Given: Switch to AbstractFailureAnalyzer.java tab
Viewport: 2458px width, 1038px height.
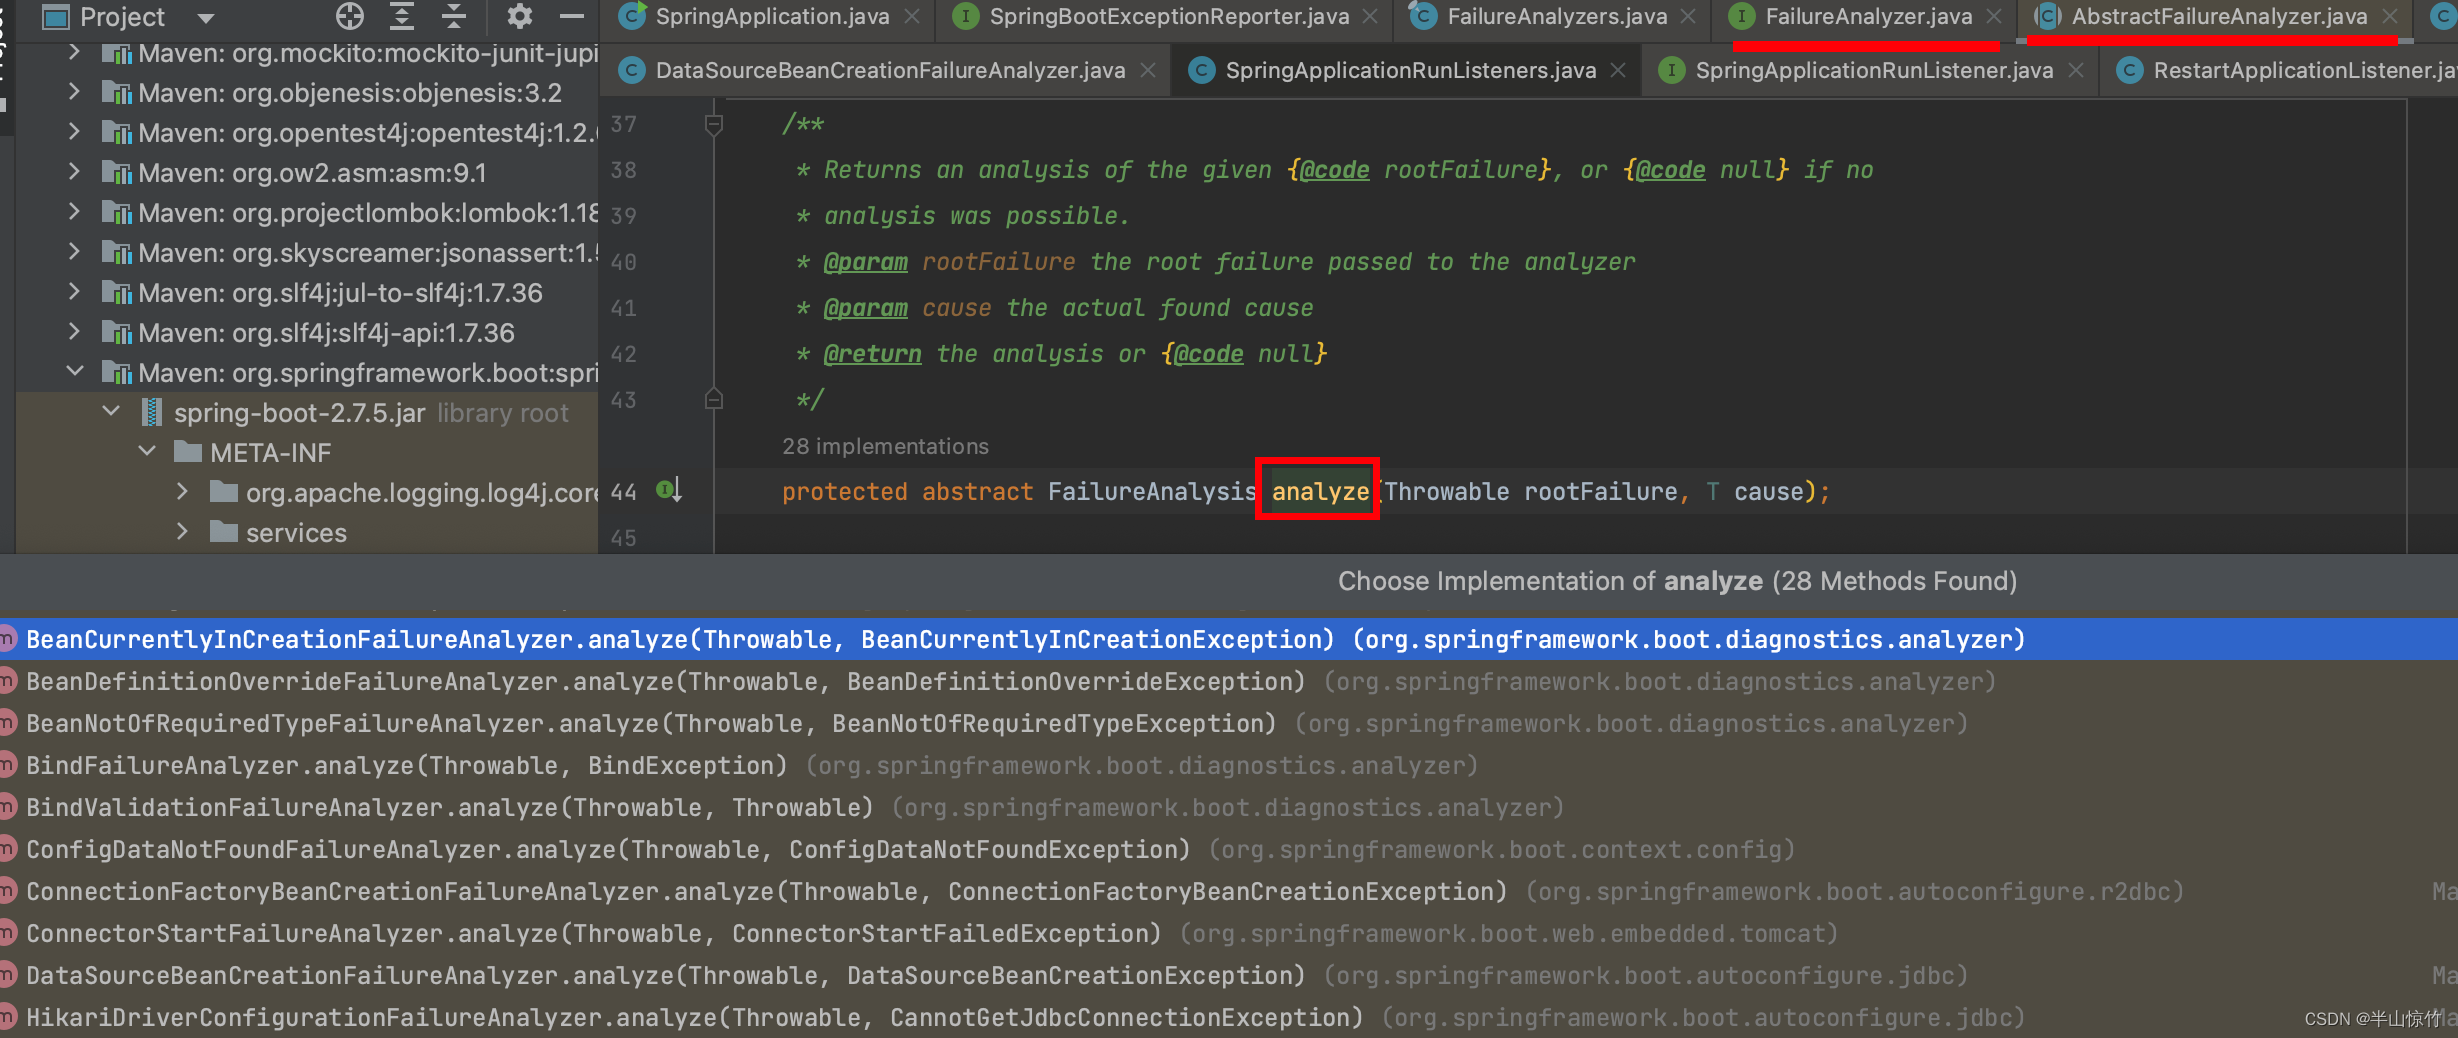Looking at the screenshot, I should [2219, 16].
